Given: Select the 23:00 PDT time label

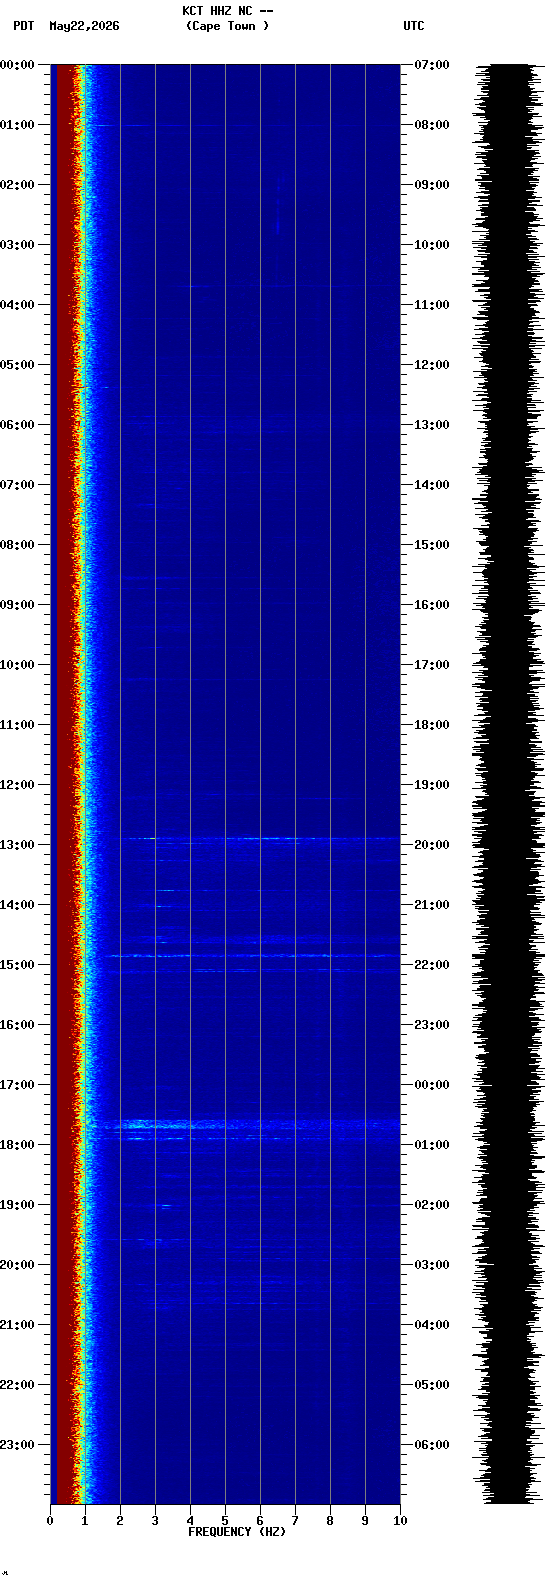Looking at the screenshot, I should pyautogui.click(x=18, y=1445).
